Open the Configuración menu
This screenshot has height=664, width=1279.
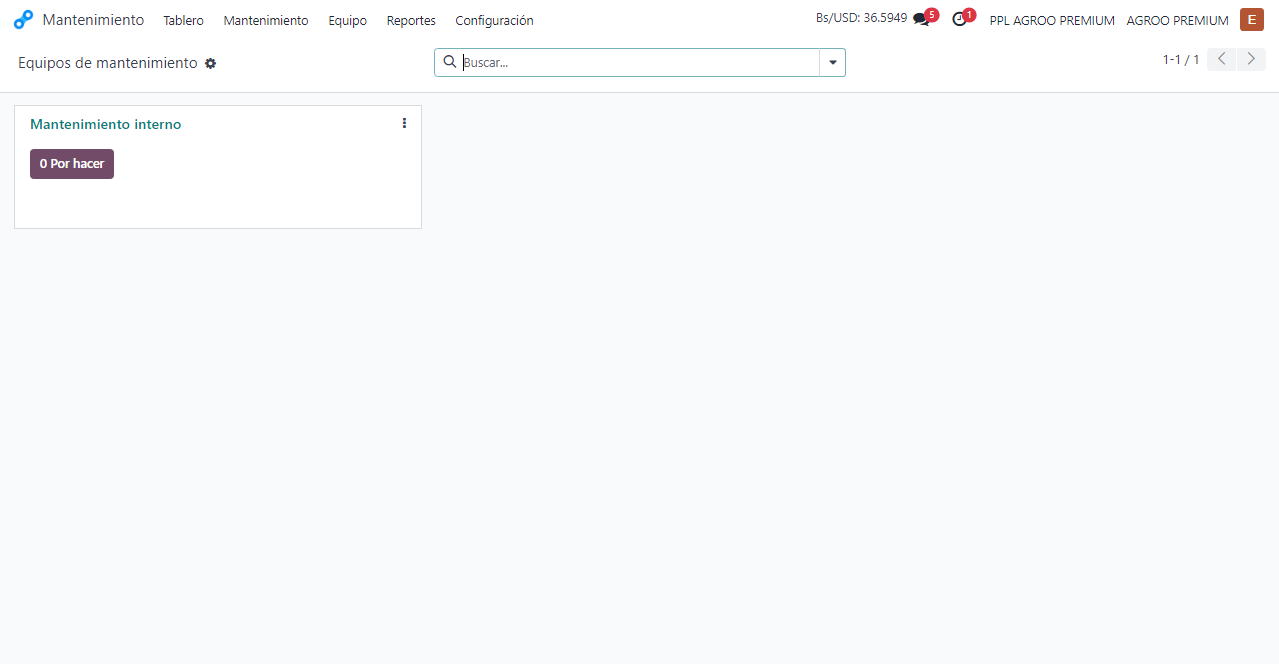[494, 20]
